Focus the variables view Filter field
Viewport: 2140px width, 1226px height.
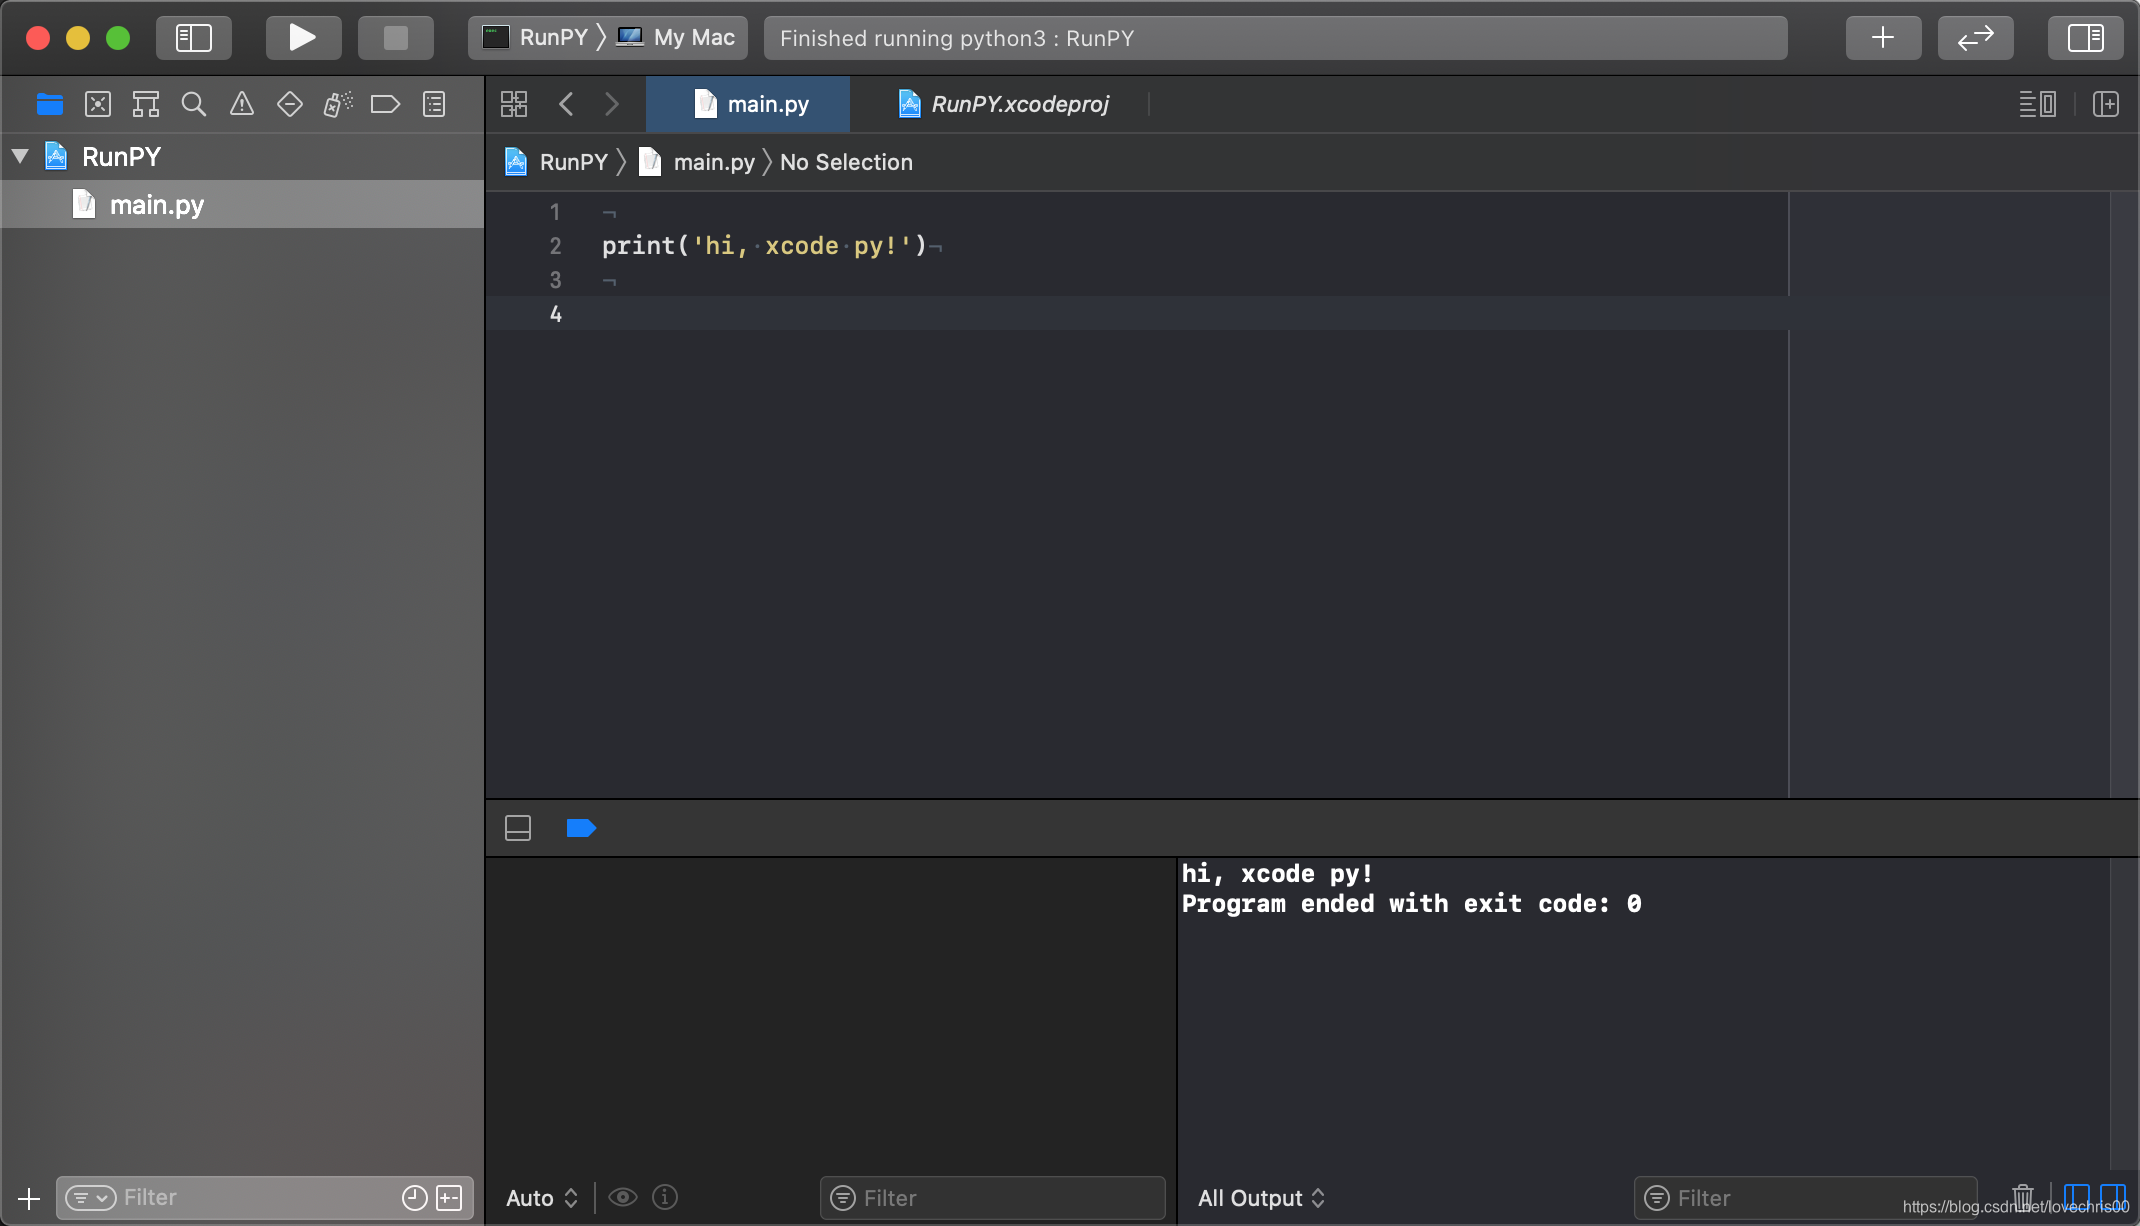(993, 1197)
